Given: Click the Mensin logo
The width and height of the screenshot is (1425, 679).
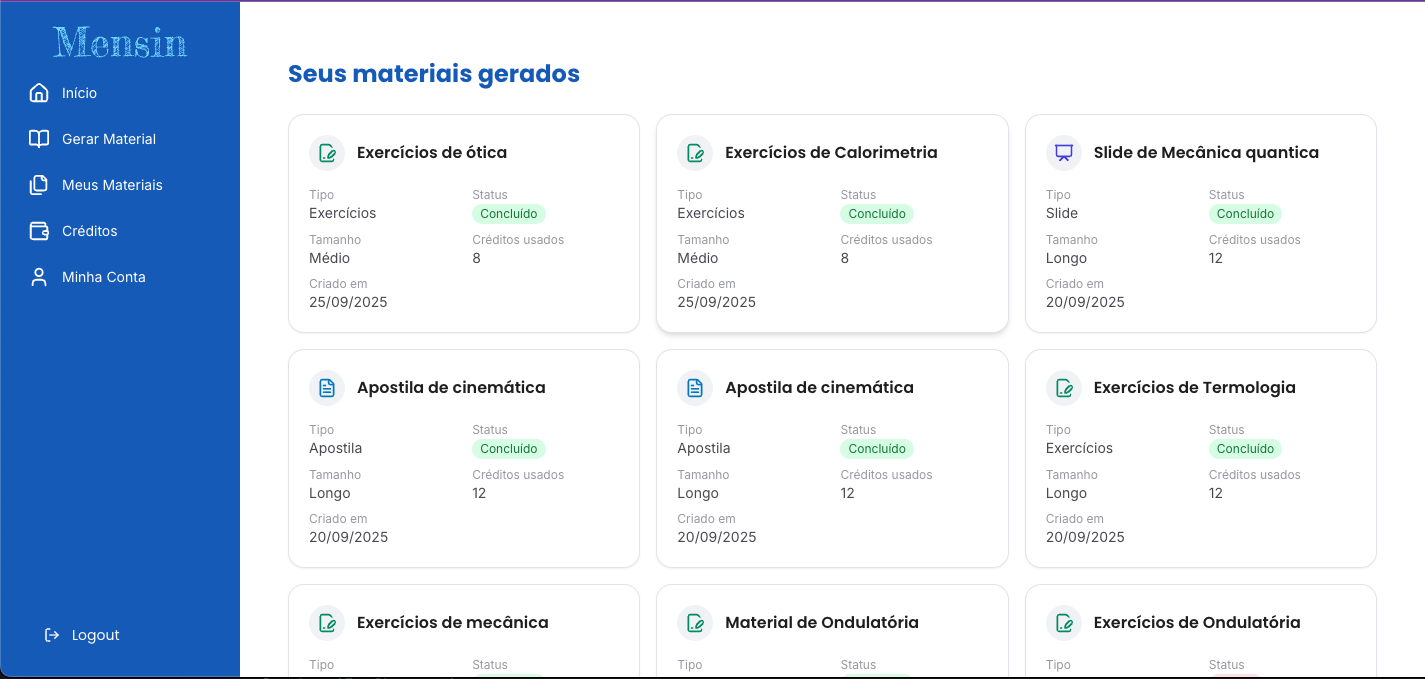Looking at the screenshot, I should (119, 42).
